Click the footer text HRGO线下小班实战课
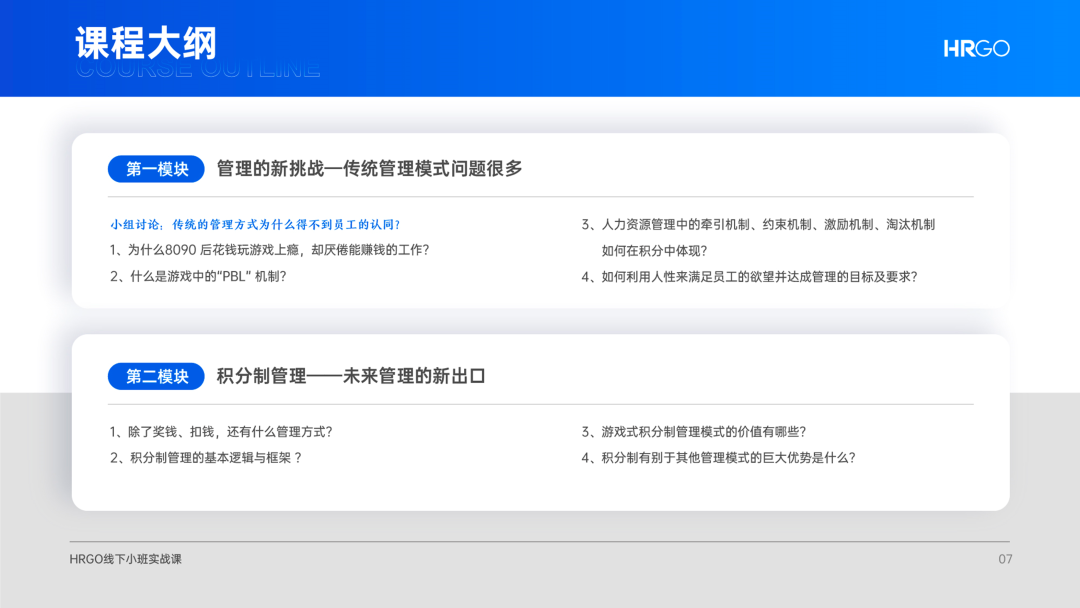The image size is (1080, 608). pos(126,559)
